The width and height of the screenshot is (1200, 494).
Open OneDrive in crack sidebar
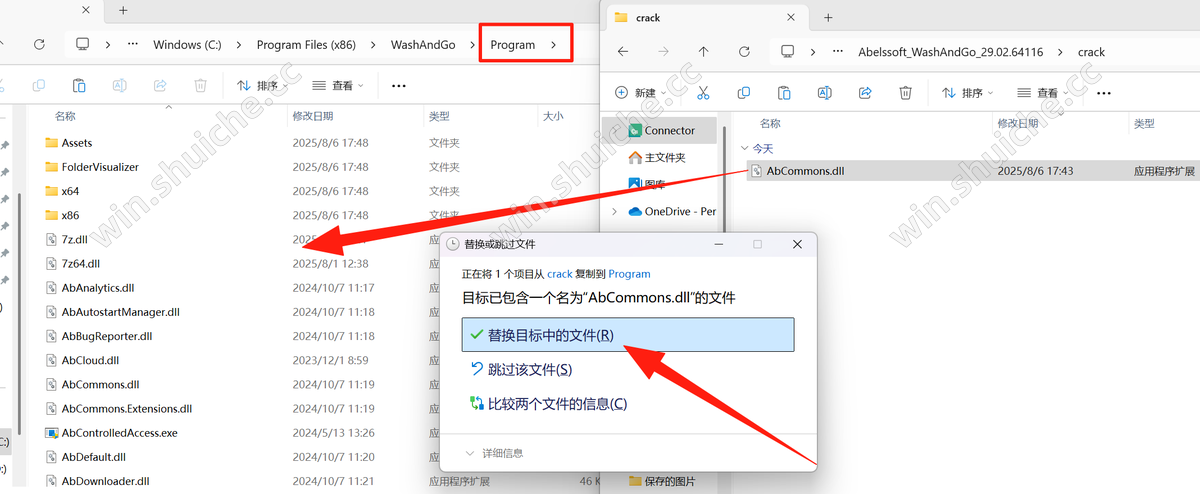pyautogui.click(x=671, y=211)
